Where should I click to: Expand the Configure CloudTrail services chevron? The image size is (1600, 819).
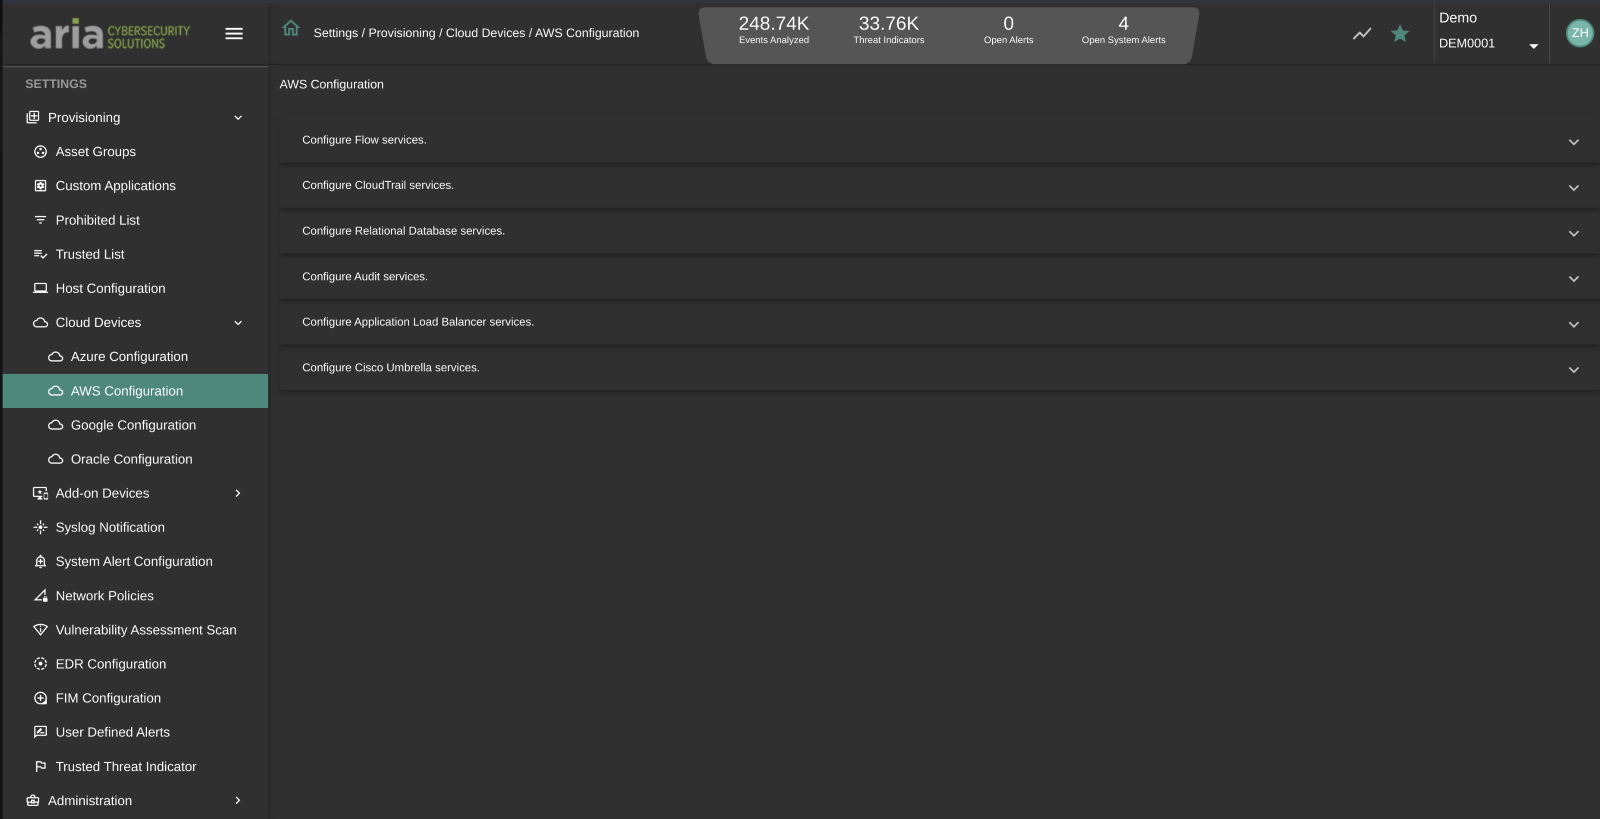pyautogui.click(x=1574, y=188)
